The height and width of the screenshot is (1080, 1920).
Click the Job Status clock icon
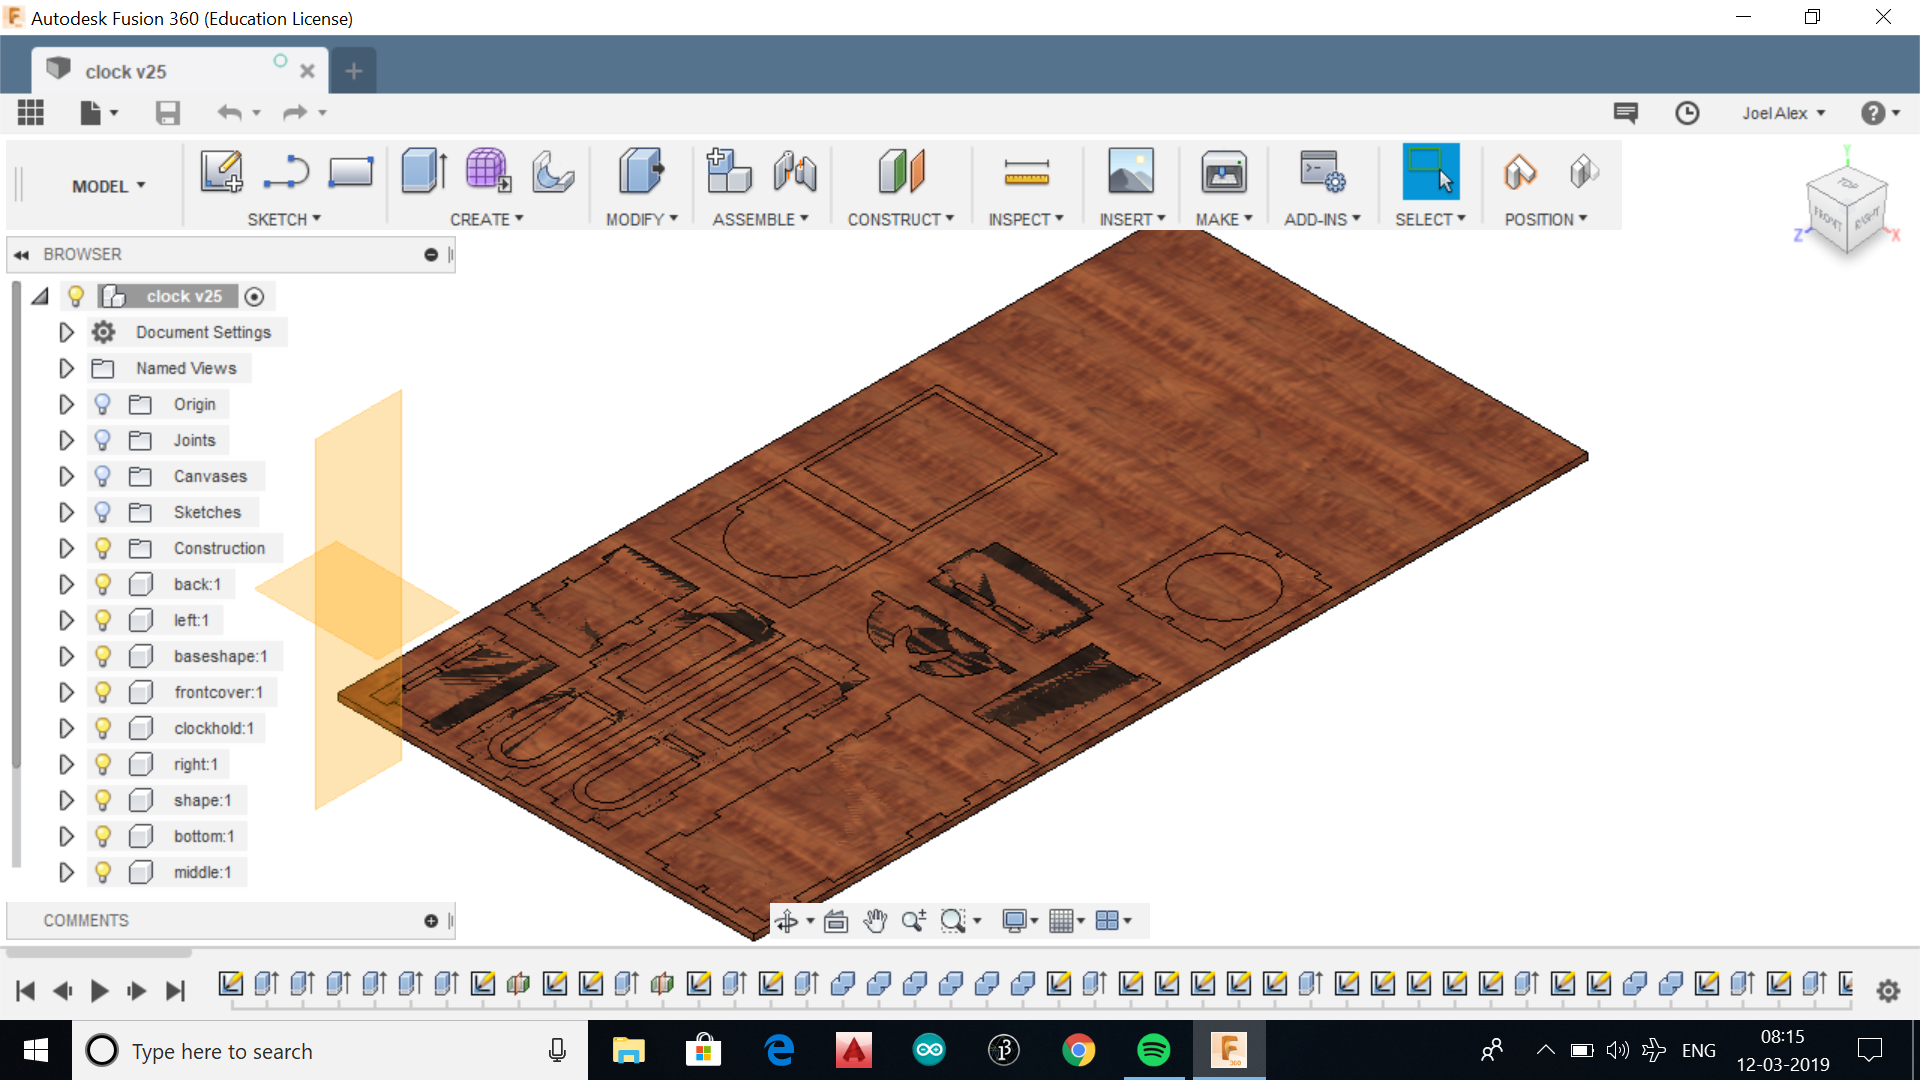1687,113
